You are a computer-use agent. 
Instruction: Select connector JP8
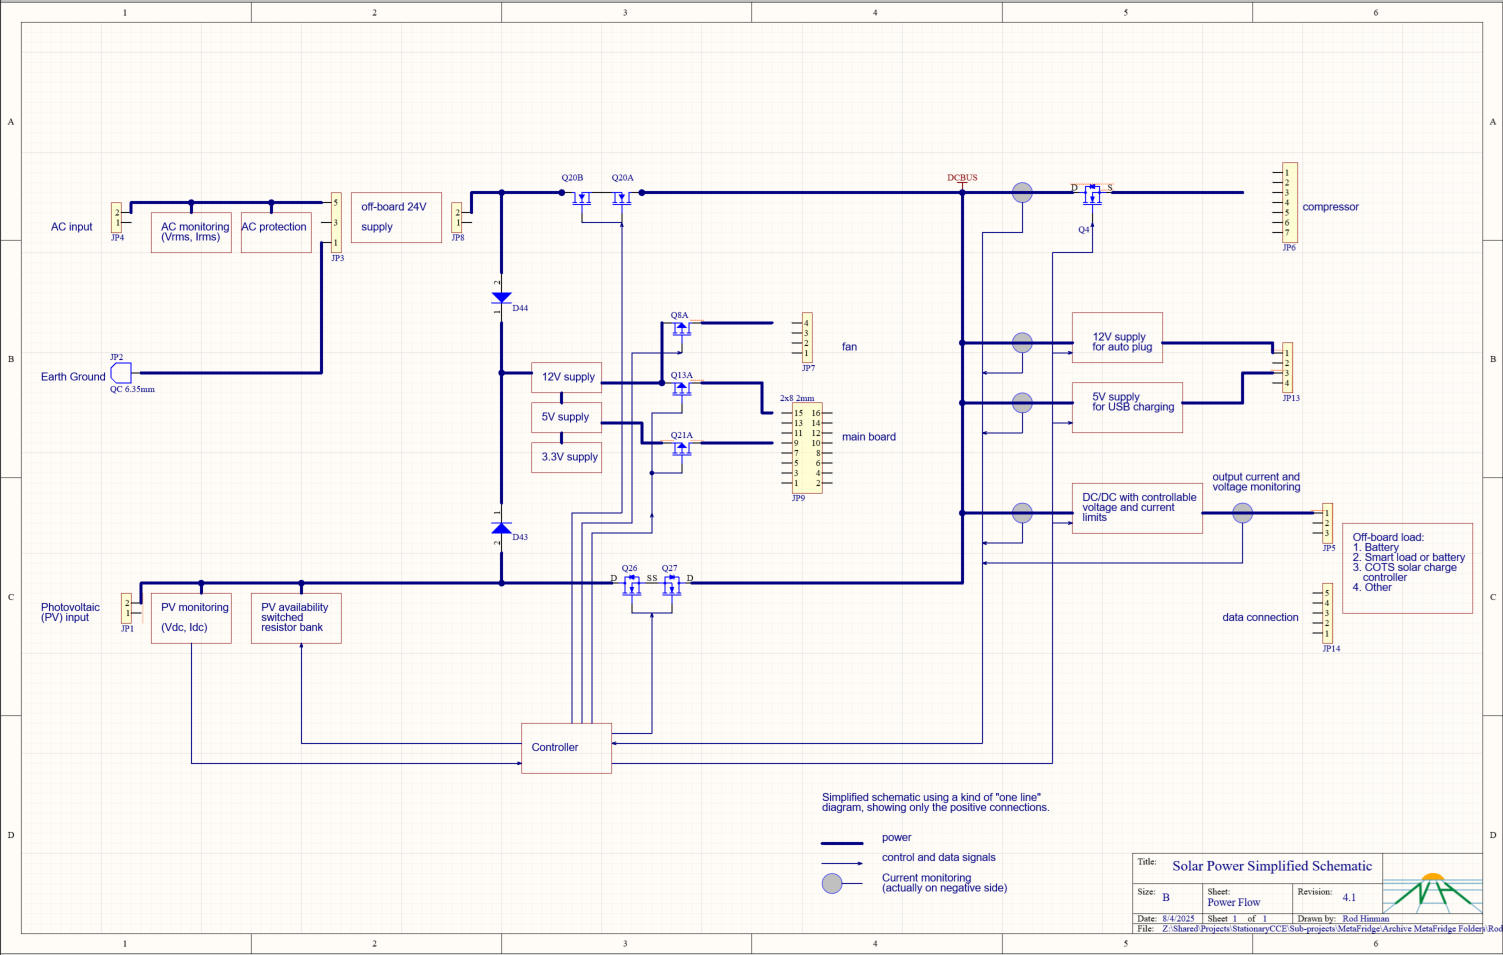click(457, 218)
